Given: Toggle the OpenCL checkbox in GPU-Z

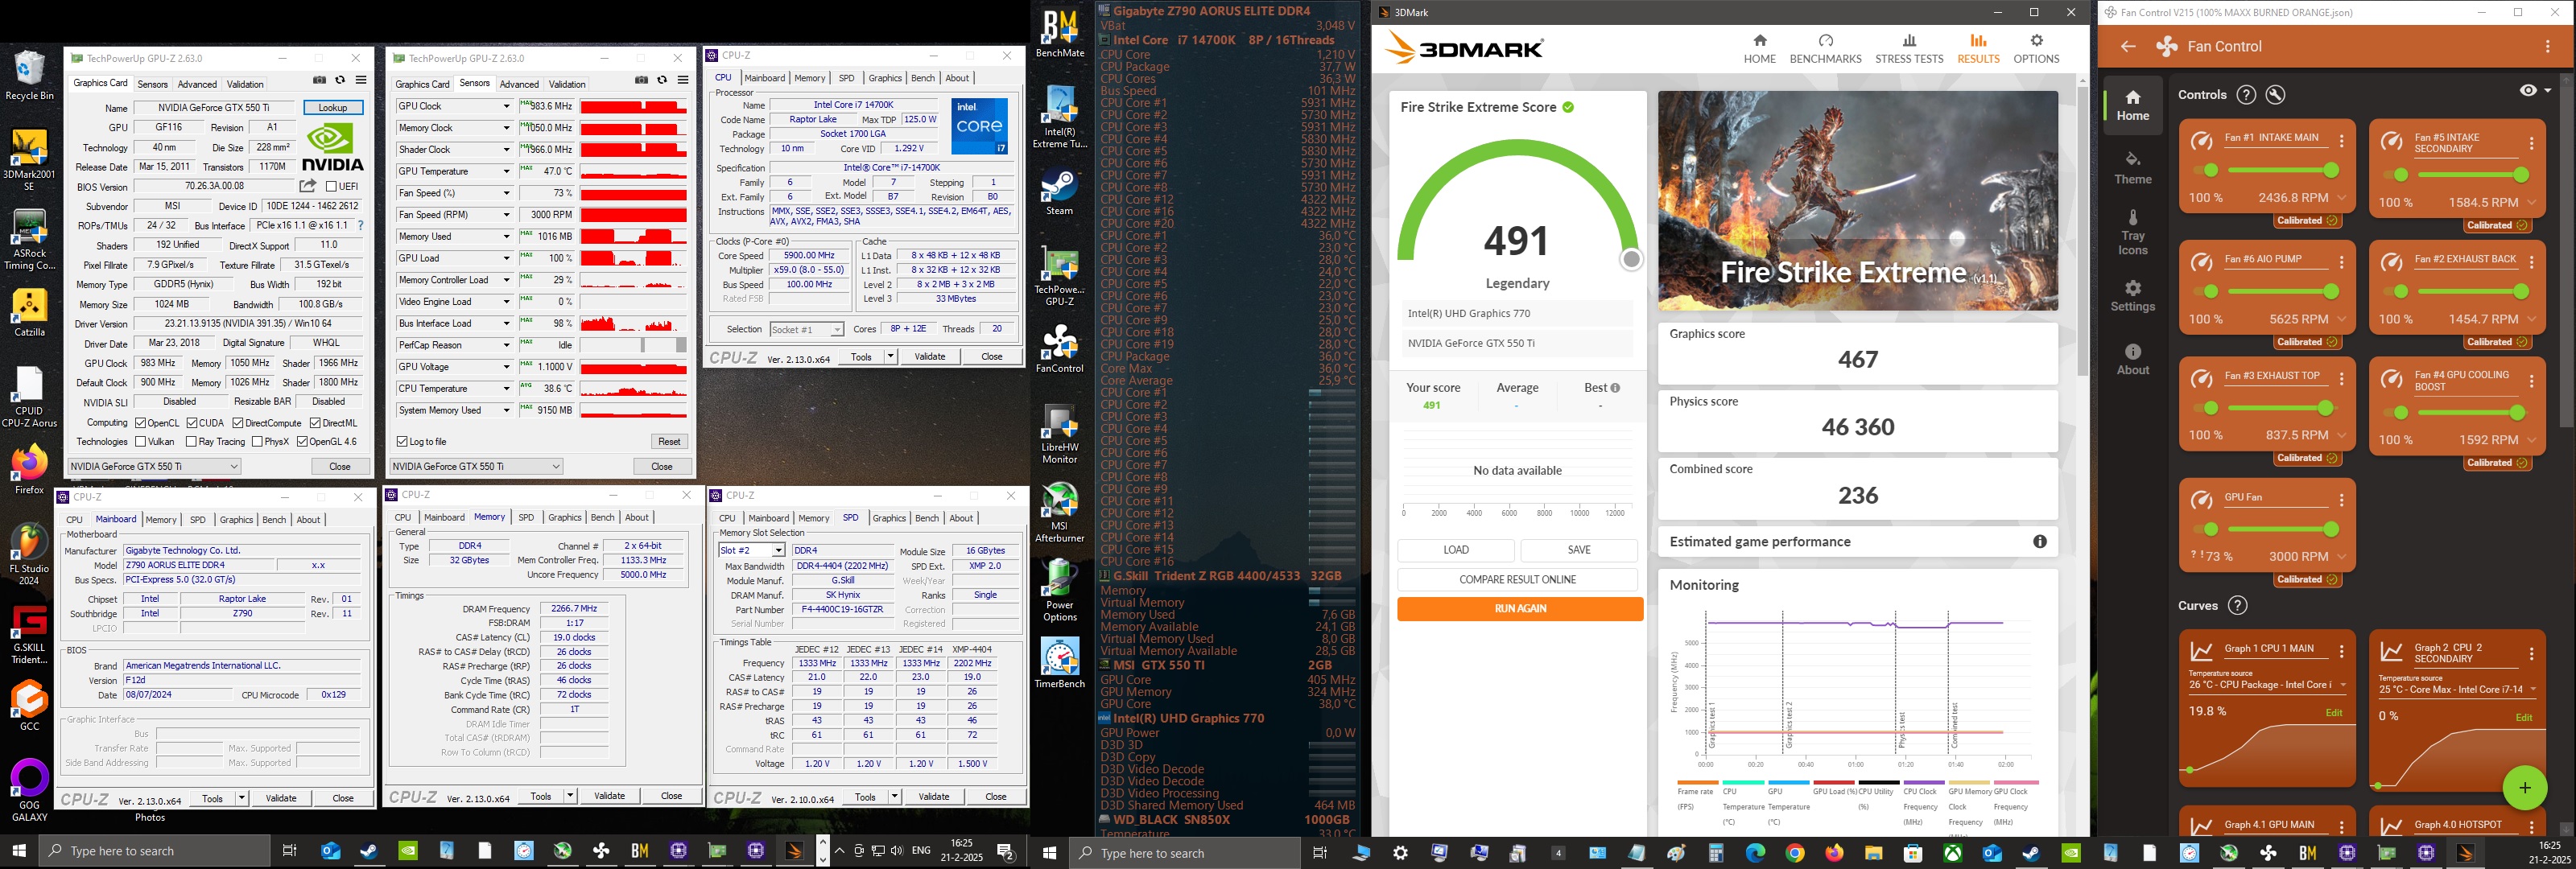Looking at the screenshot, I should click(x=140, y=423).
